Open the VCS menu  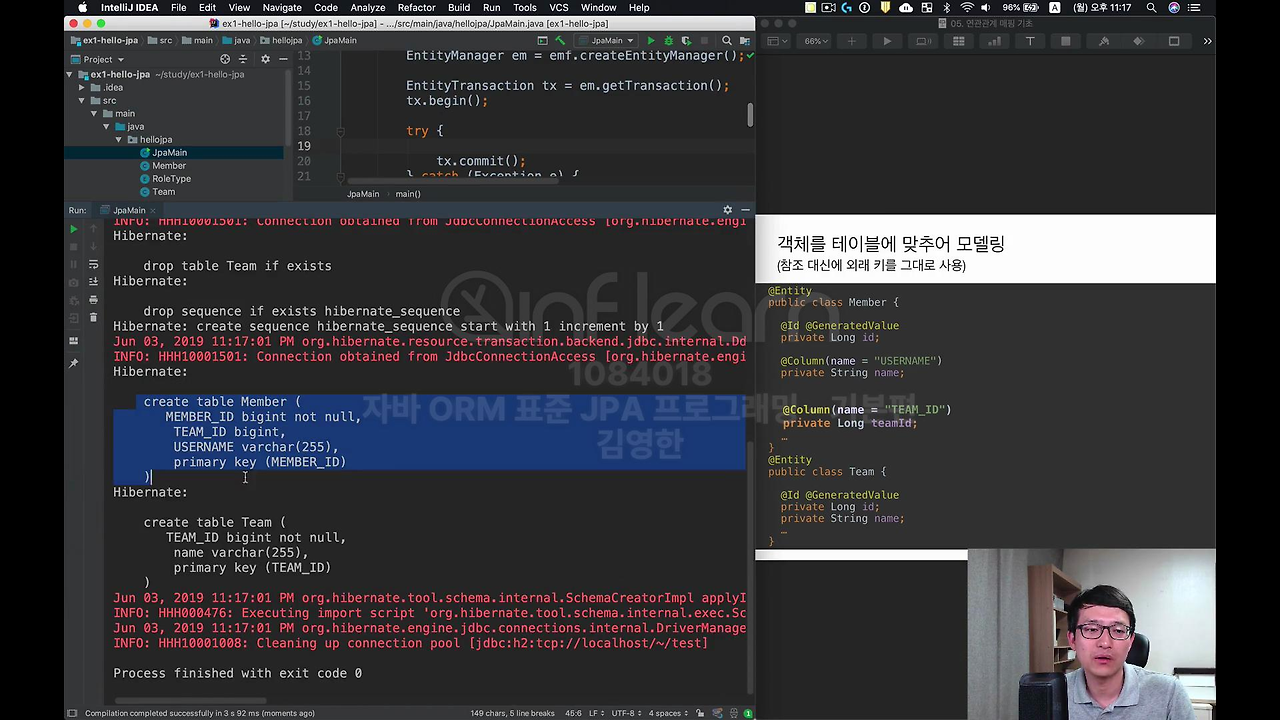(x=559, y=7)
